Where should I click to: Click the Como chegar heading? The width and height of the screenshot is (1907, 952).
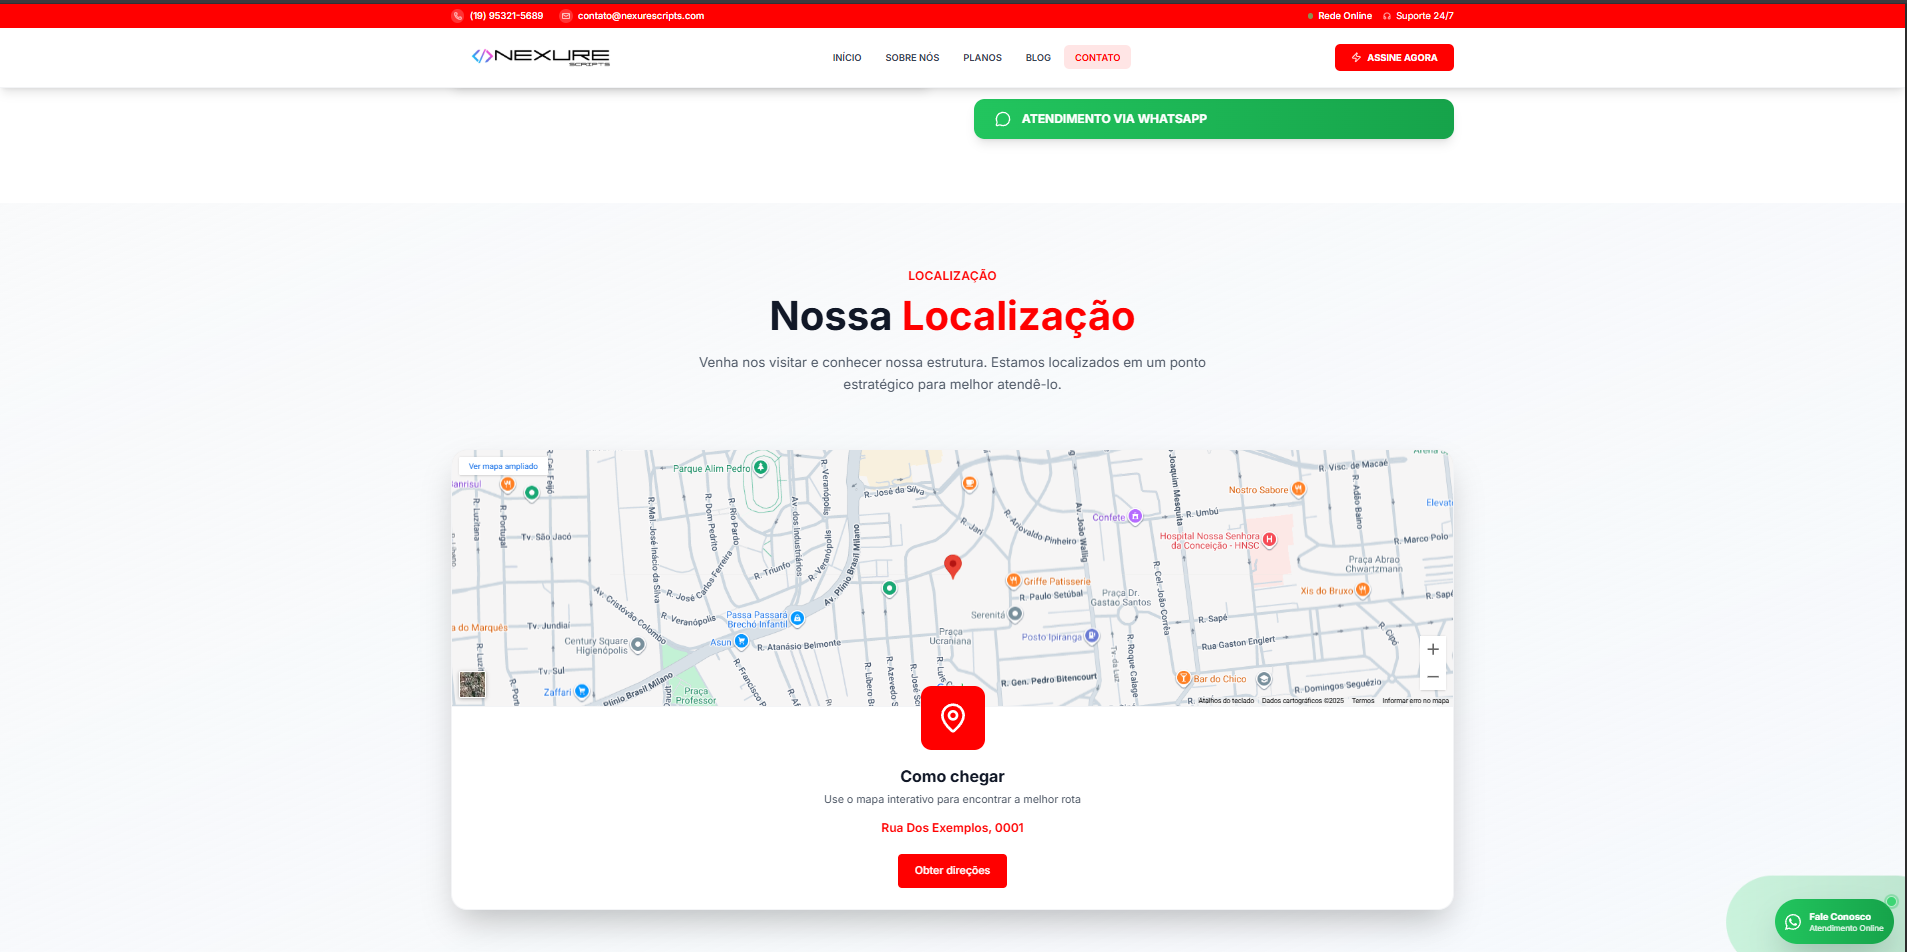(952, 777)
